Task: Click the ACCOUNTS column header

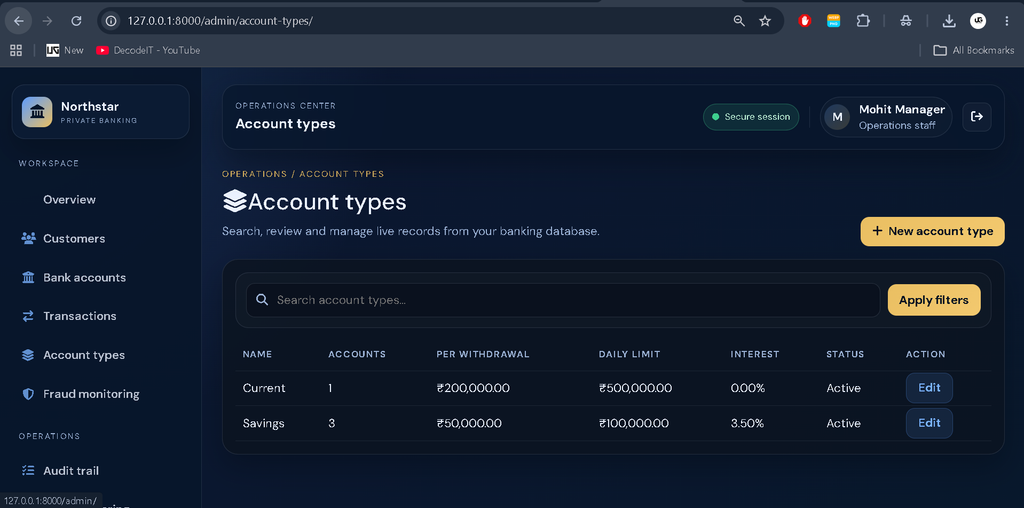Action: coord(357,355)
